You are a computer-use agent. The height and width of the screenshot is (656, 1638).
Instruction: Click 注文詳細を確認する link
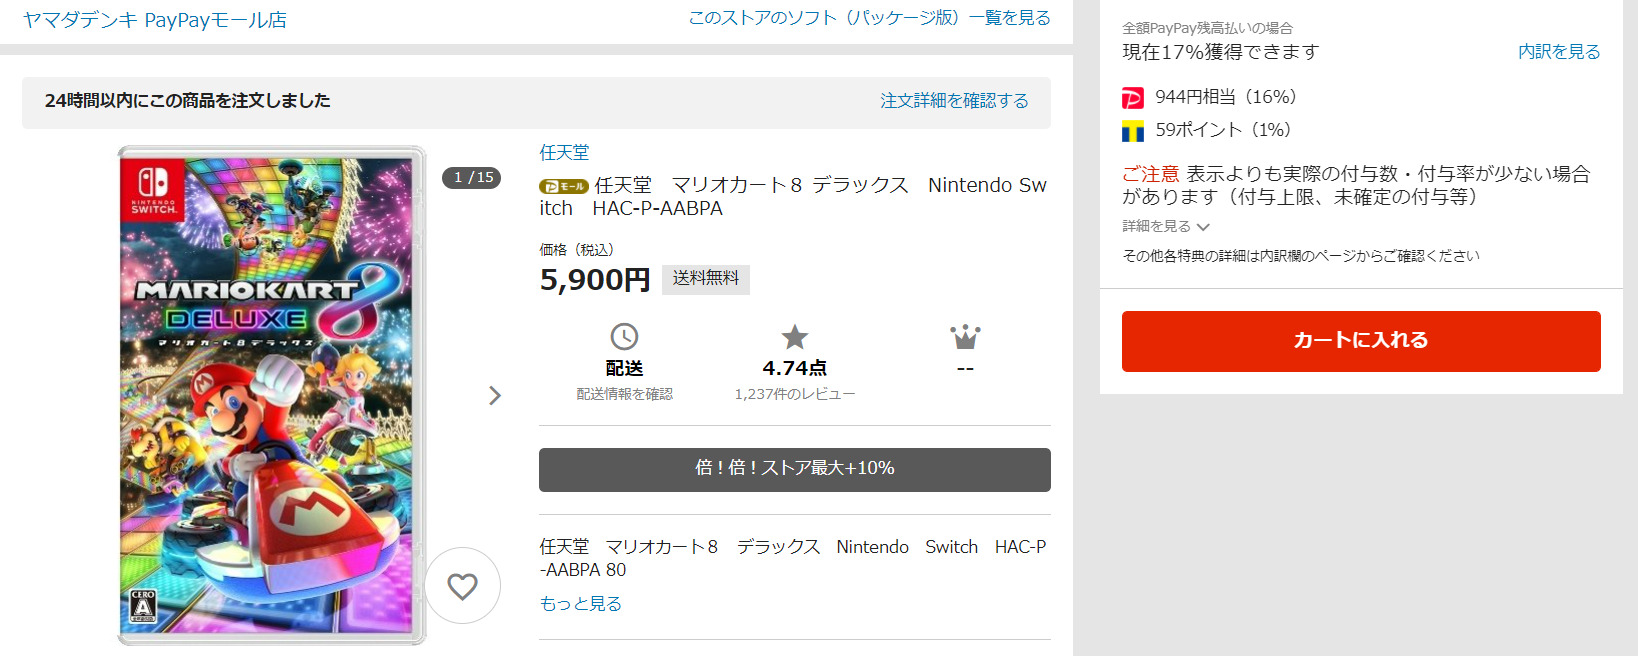pos(954,101)
